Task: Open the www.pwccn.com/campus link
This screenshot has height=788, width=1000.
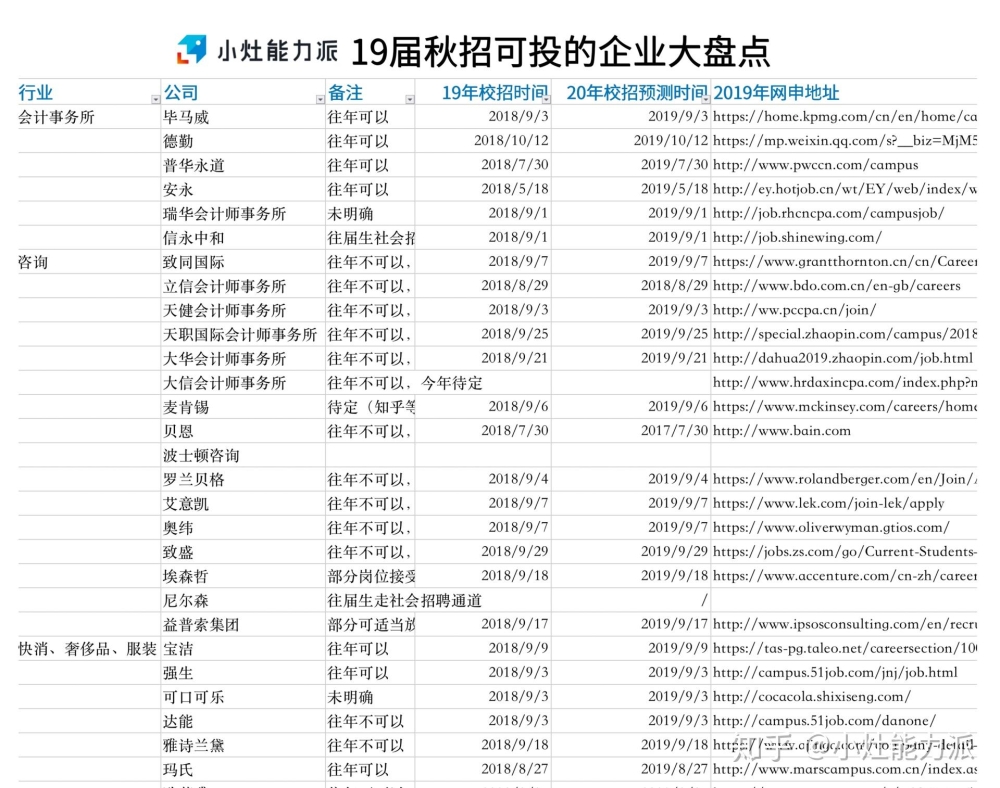Action: tap(816, 165)
